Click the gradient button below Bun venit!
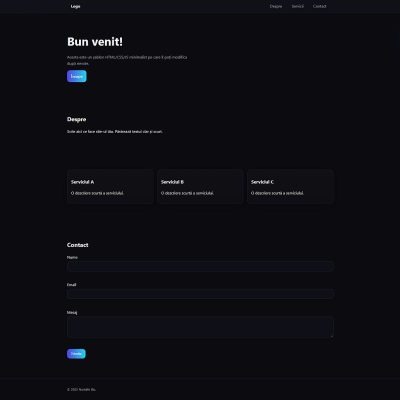This screenshot has width=400, height=400. coord(77,76)
